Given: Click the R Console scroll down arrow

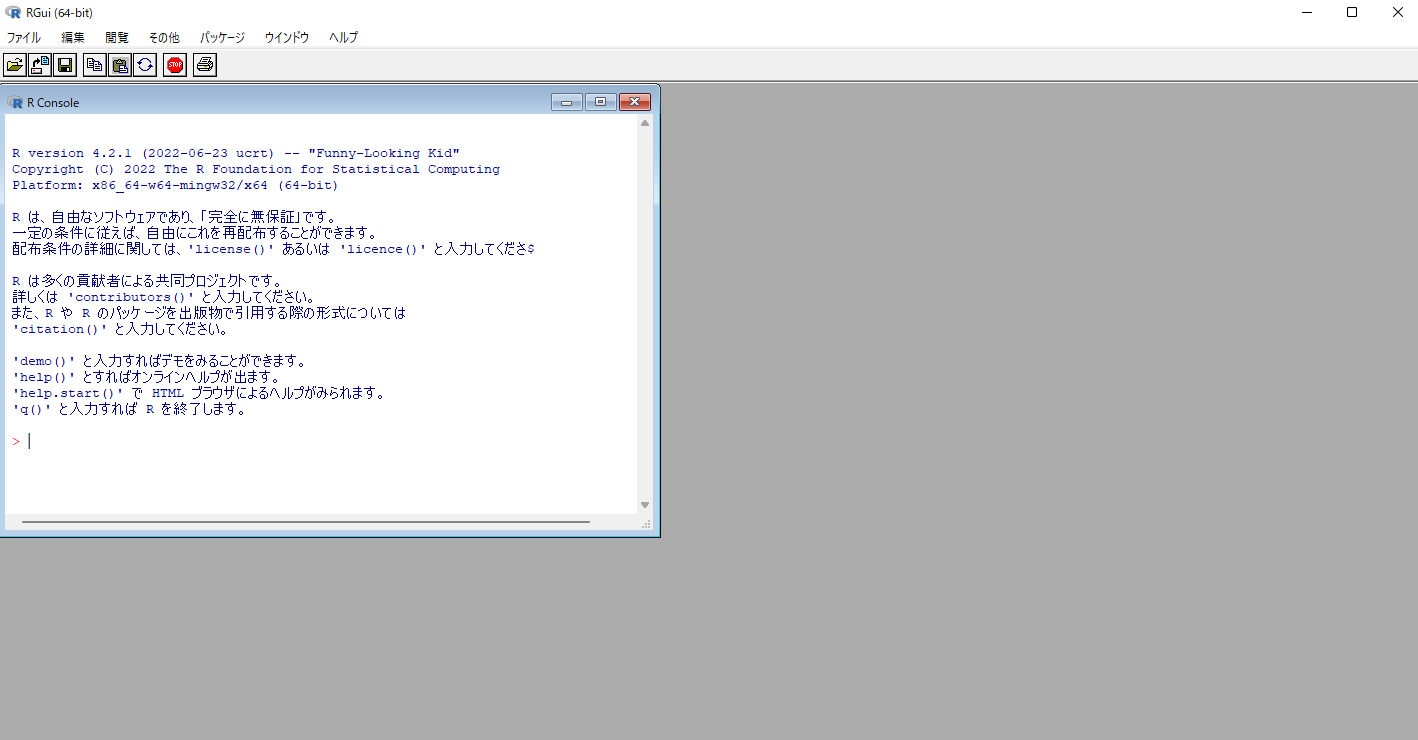Looking at the screenshot, I should [x=645, y=505].
